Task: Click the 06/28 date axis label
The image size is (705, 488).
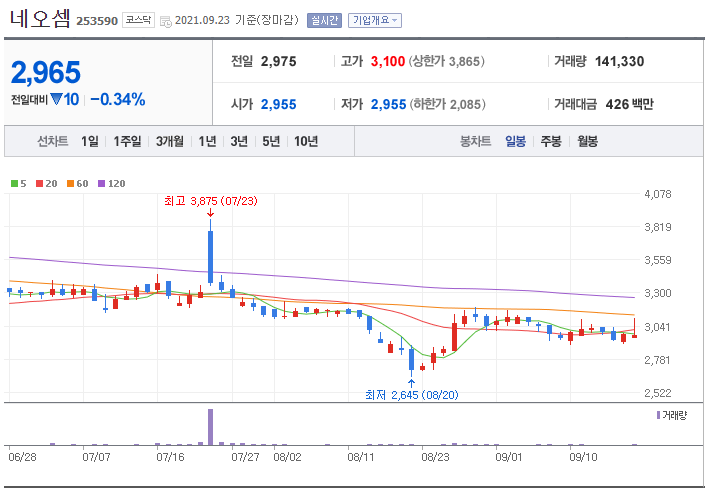Action: (x=22, y=457)
